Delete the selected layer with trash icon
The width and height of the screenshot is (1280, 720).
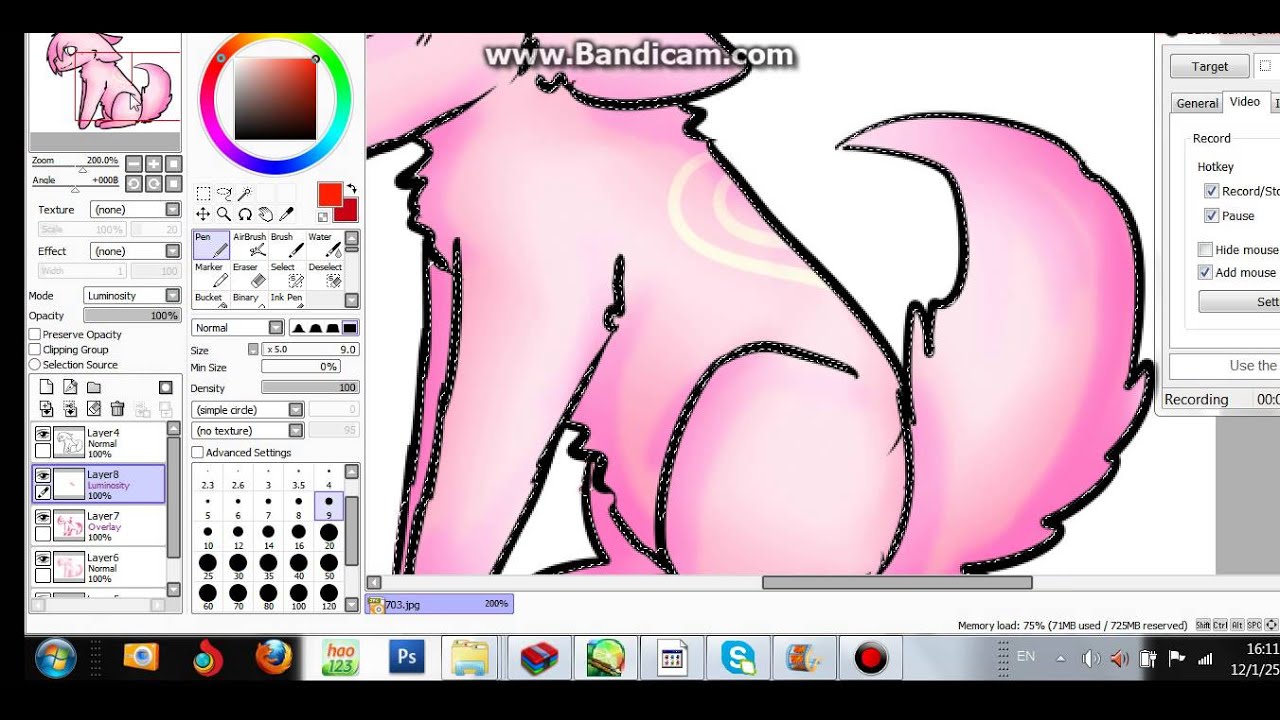pyautogui.click(x=117, y=409)
